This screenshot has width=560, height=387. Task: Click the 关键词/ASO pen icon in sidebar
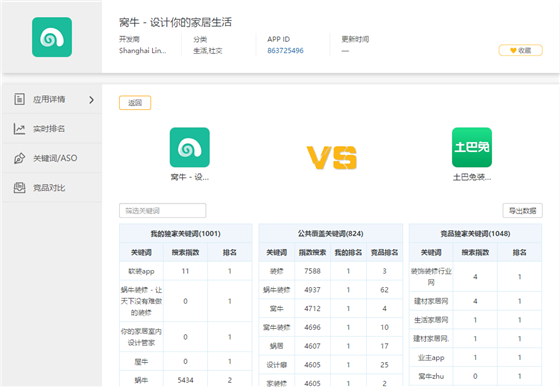19,158
